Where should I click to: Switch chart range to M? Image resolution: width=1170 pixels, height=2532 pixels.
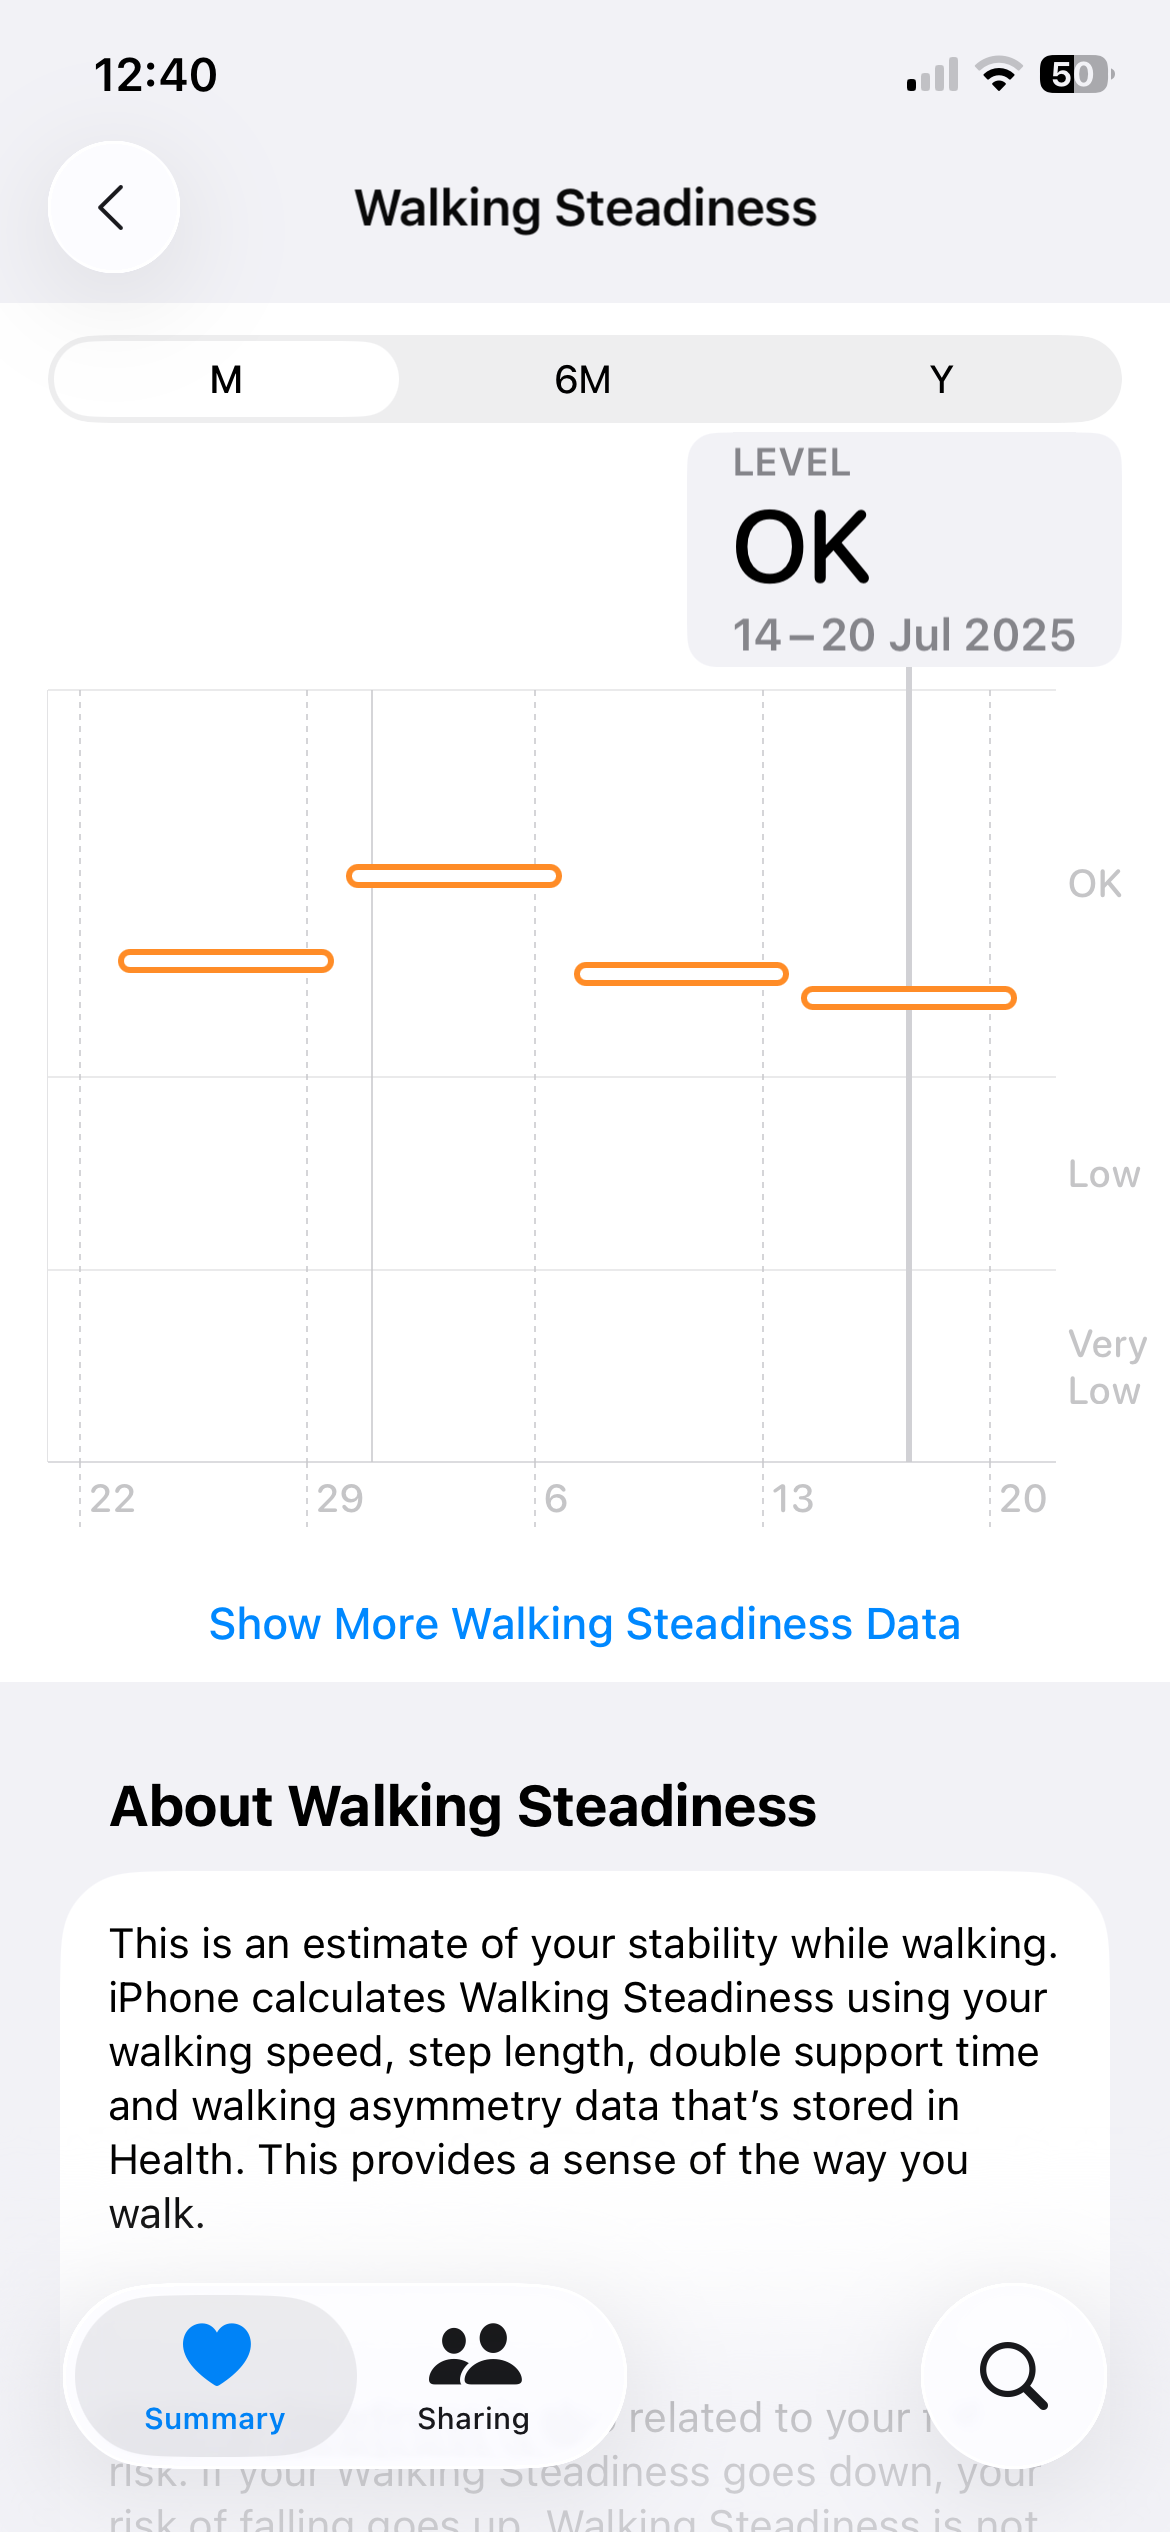pyautogui.click(x=226, y=379)
